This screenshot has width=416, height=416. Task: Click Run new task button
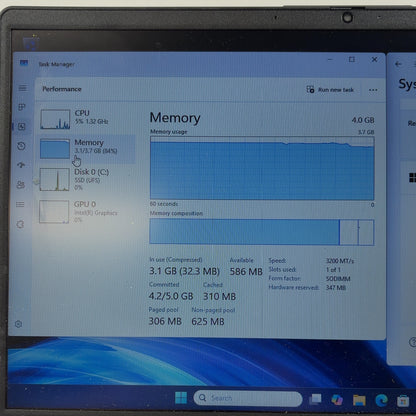[330, 90]
